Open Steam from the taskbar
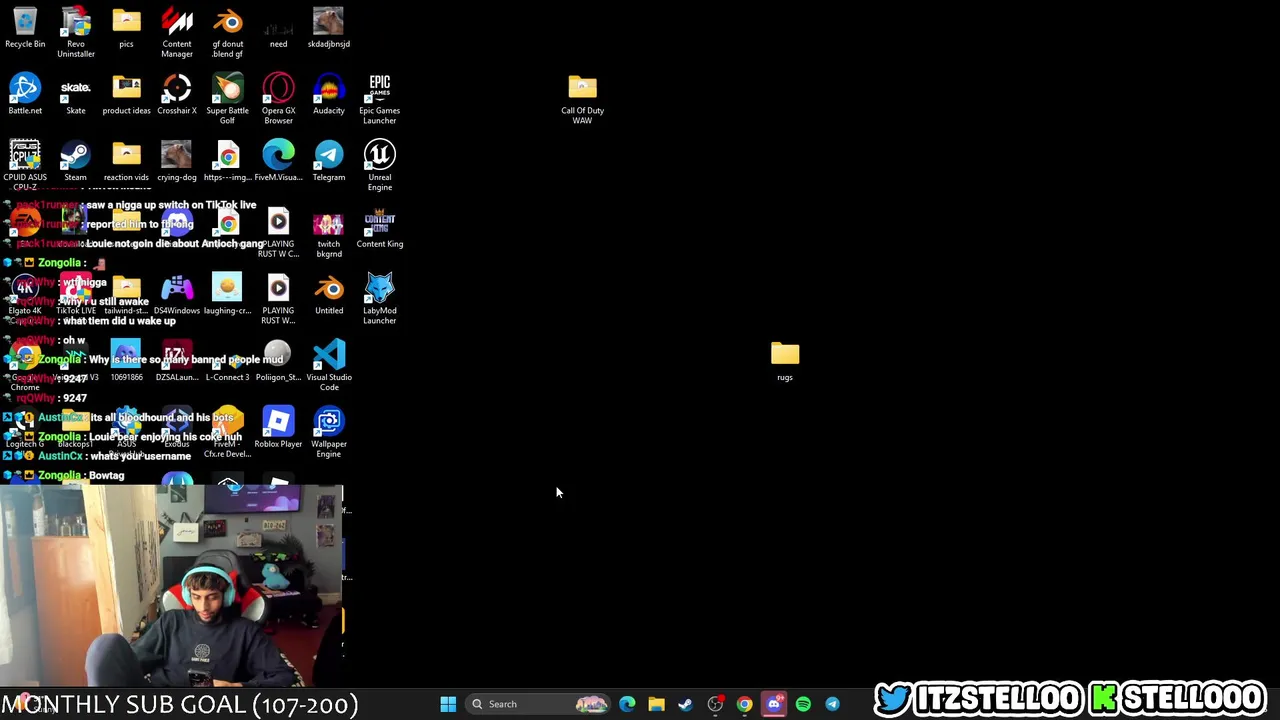1280x720 pixels. 685,704
